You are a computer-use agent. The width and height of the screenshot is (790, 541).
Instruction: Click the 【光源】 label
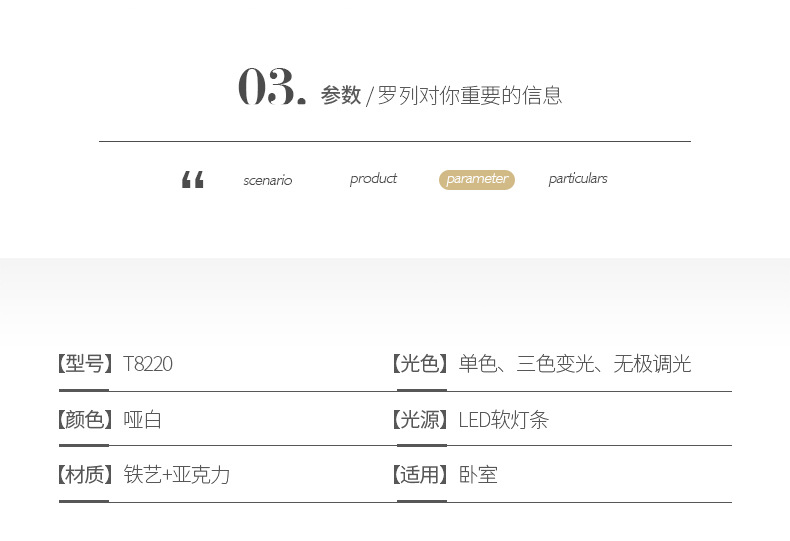(420, 419)
